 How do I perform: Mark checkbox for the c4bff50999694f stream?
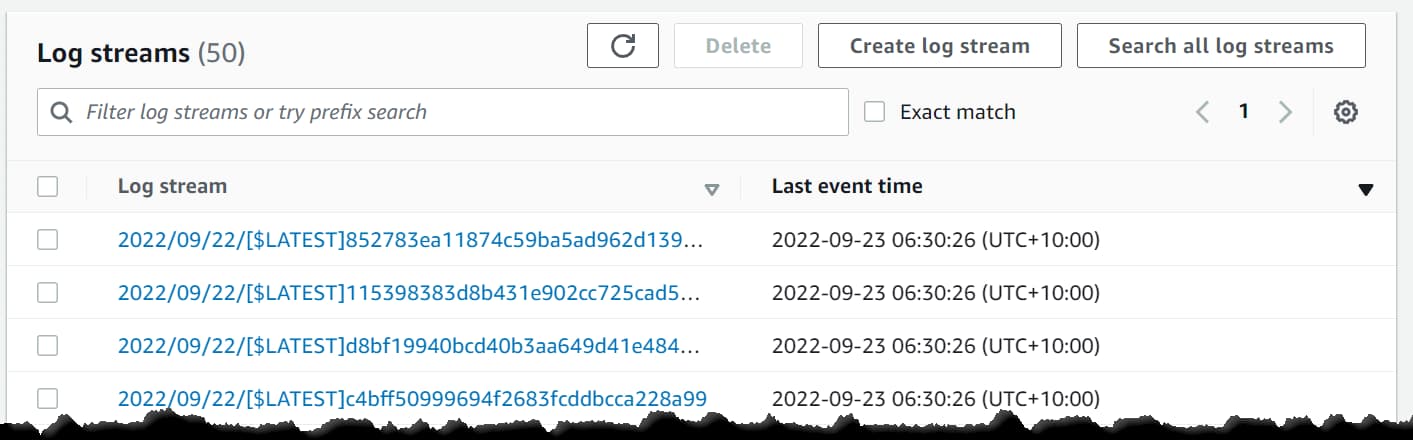47,399
